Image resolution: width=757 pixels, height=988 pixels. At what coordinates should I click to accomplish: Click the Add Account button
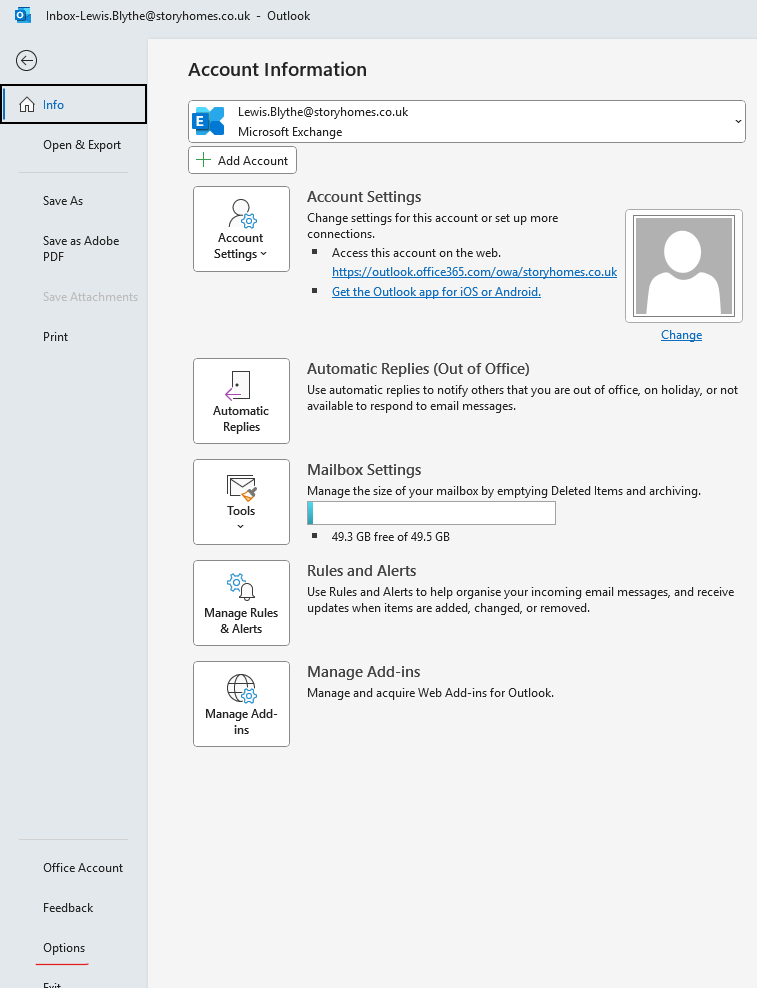242,160
